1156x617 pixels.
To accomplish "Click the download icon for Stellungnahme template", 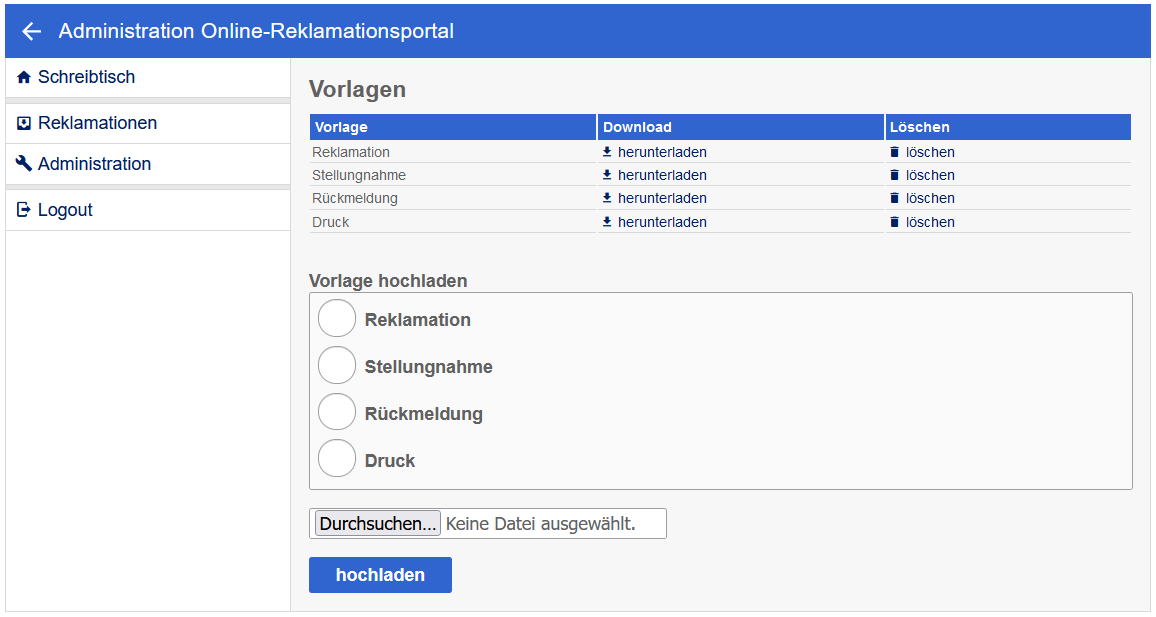I will tap(607, 175).
